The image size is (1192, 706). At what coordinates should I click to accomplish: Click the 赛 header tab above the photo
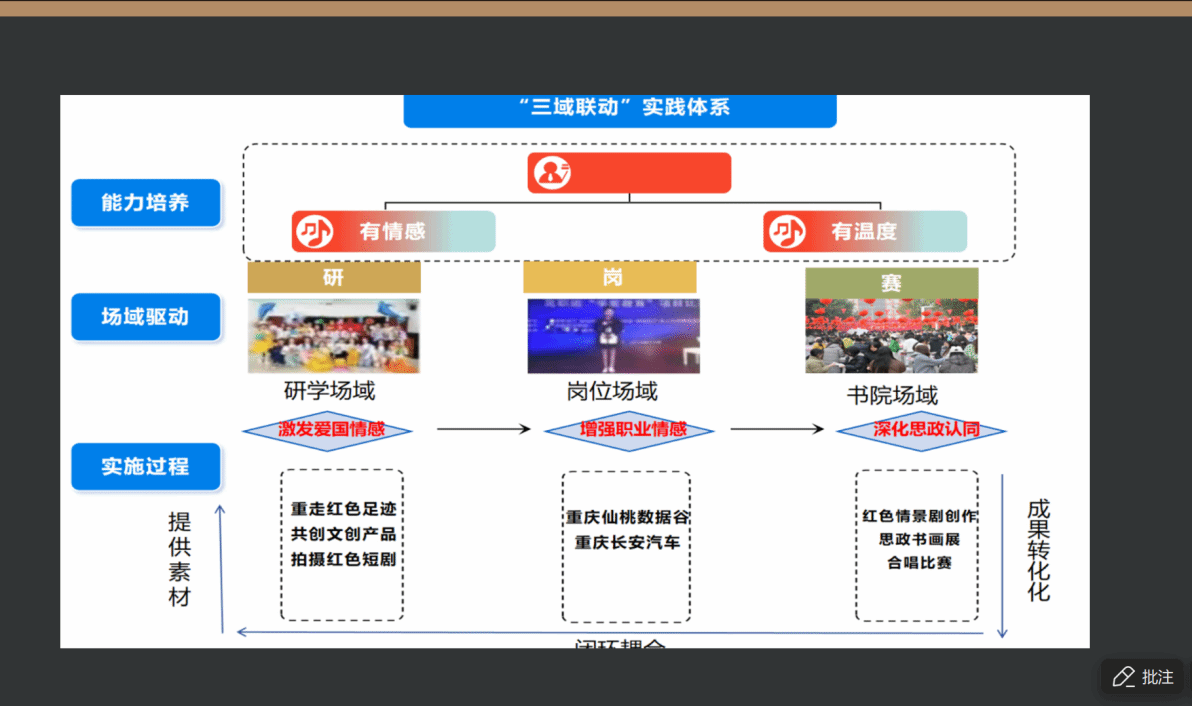[x=891, y=283]
